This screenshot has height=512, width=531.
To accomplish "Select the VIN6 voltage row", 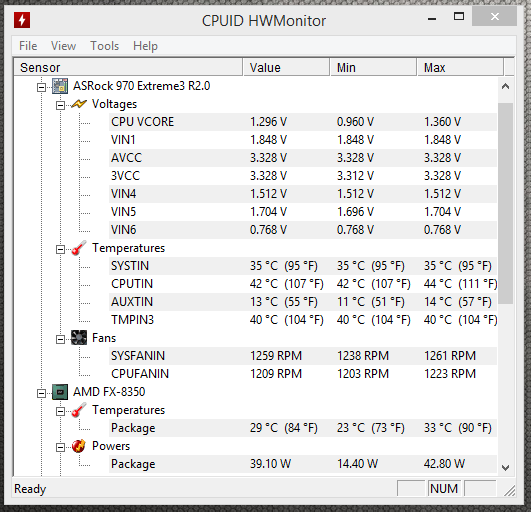I will coord(303,230).
